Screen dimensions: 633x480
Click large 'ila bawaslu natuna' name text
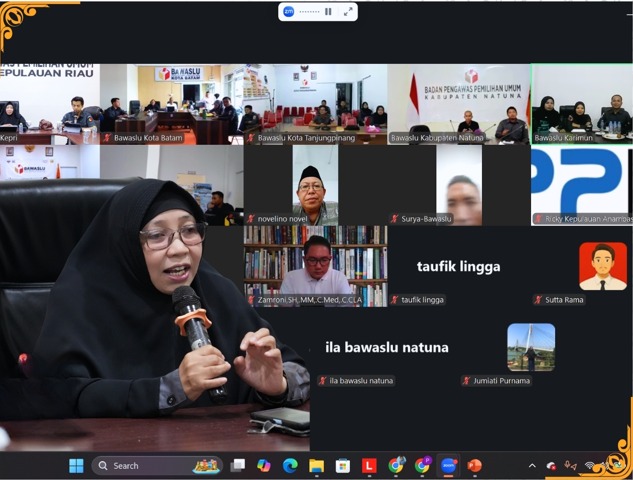pyautogui.click(x=387, y=348)
